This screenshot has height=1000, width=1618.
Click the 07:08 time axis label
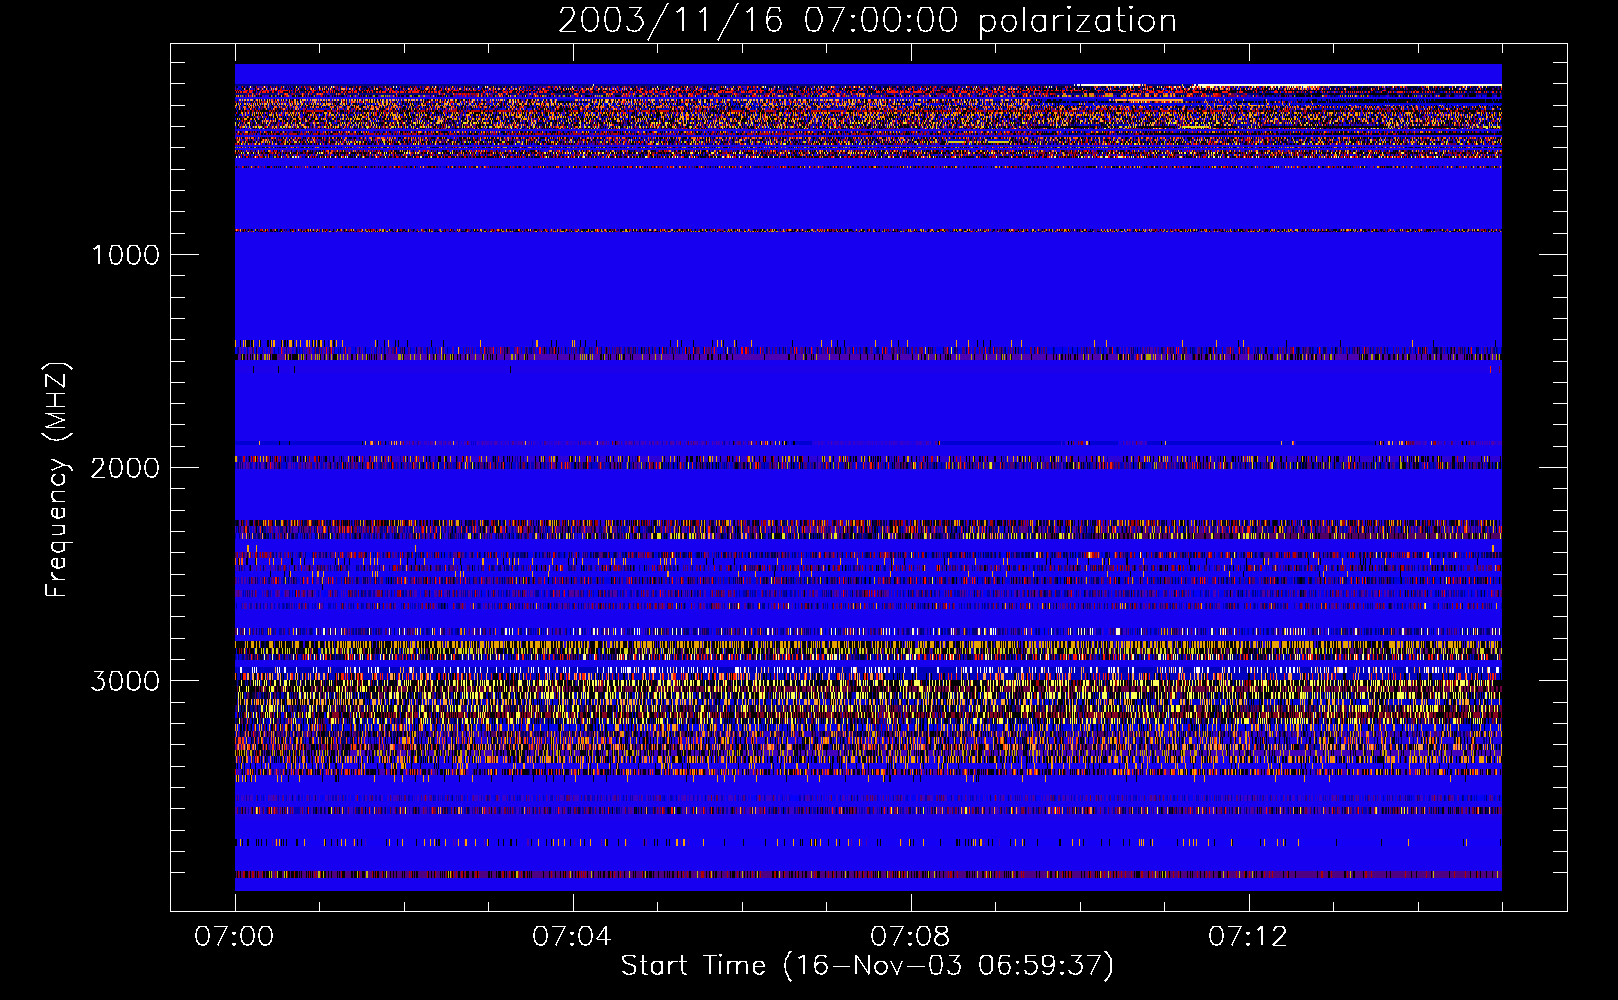click(x=910, y=937)
